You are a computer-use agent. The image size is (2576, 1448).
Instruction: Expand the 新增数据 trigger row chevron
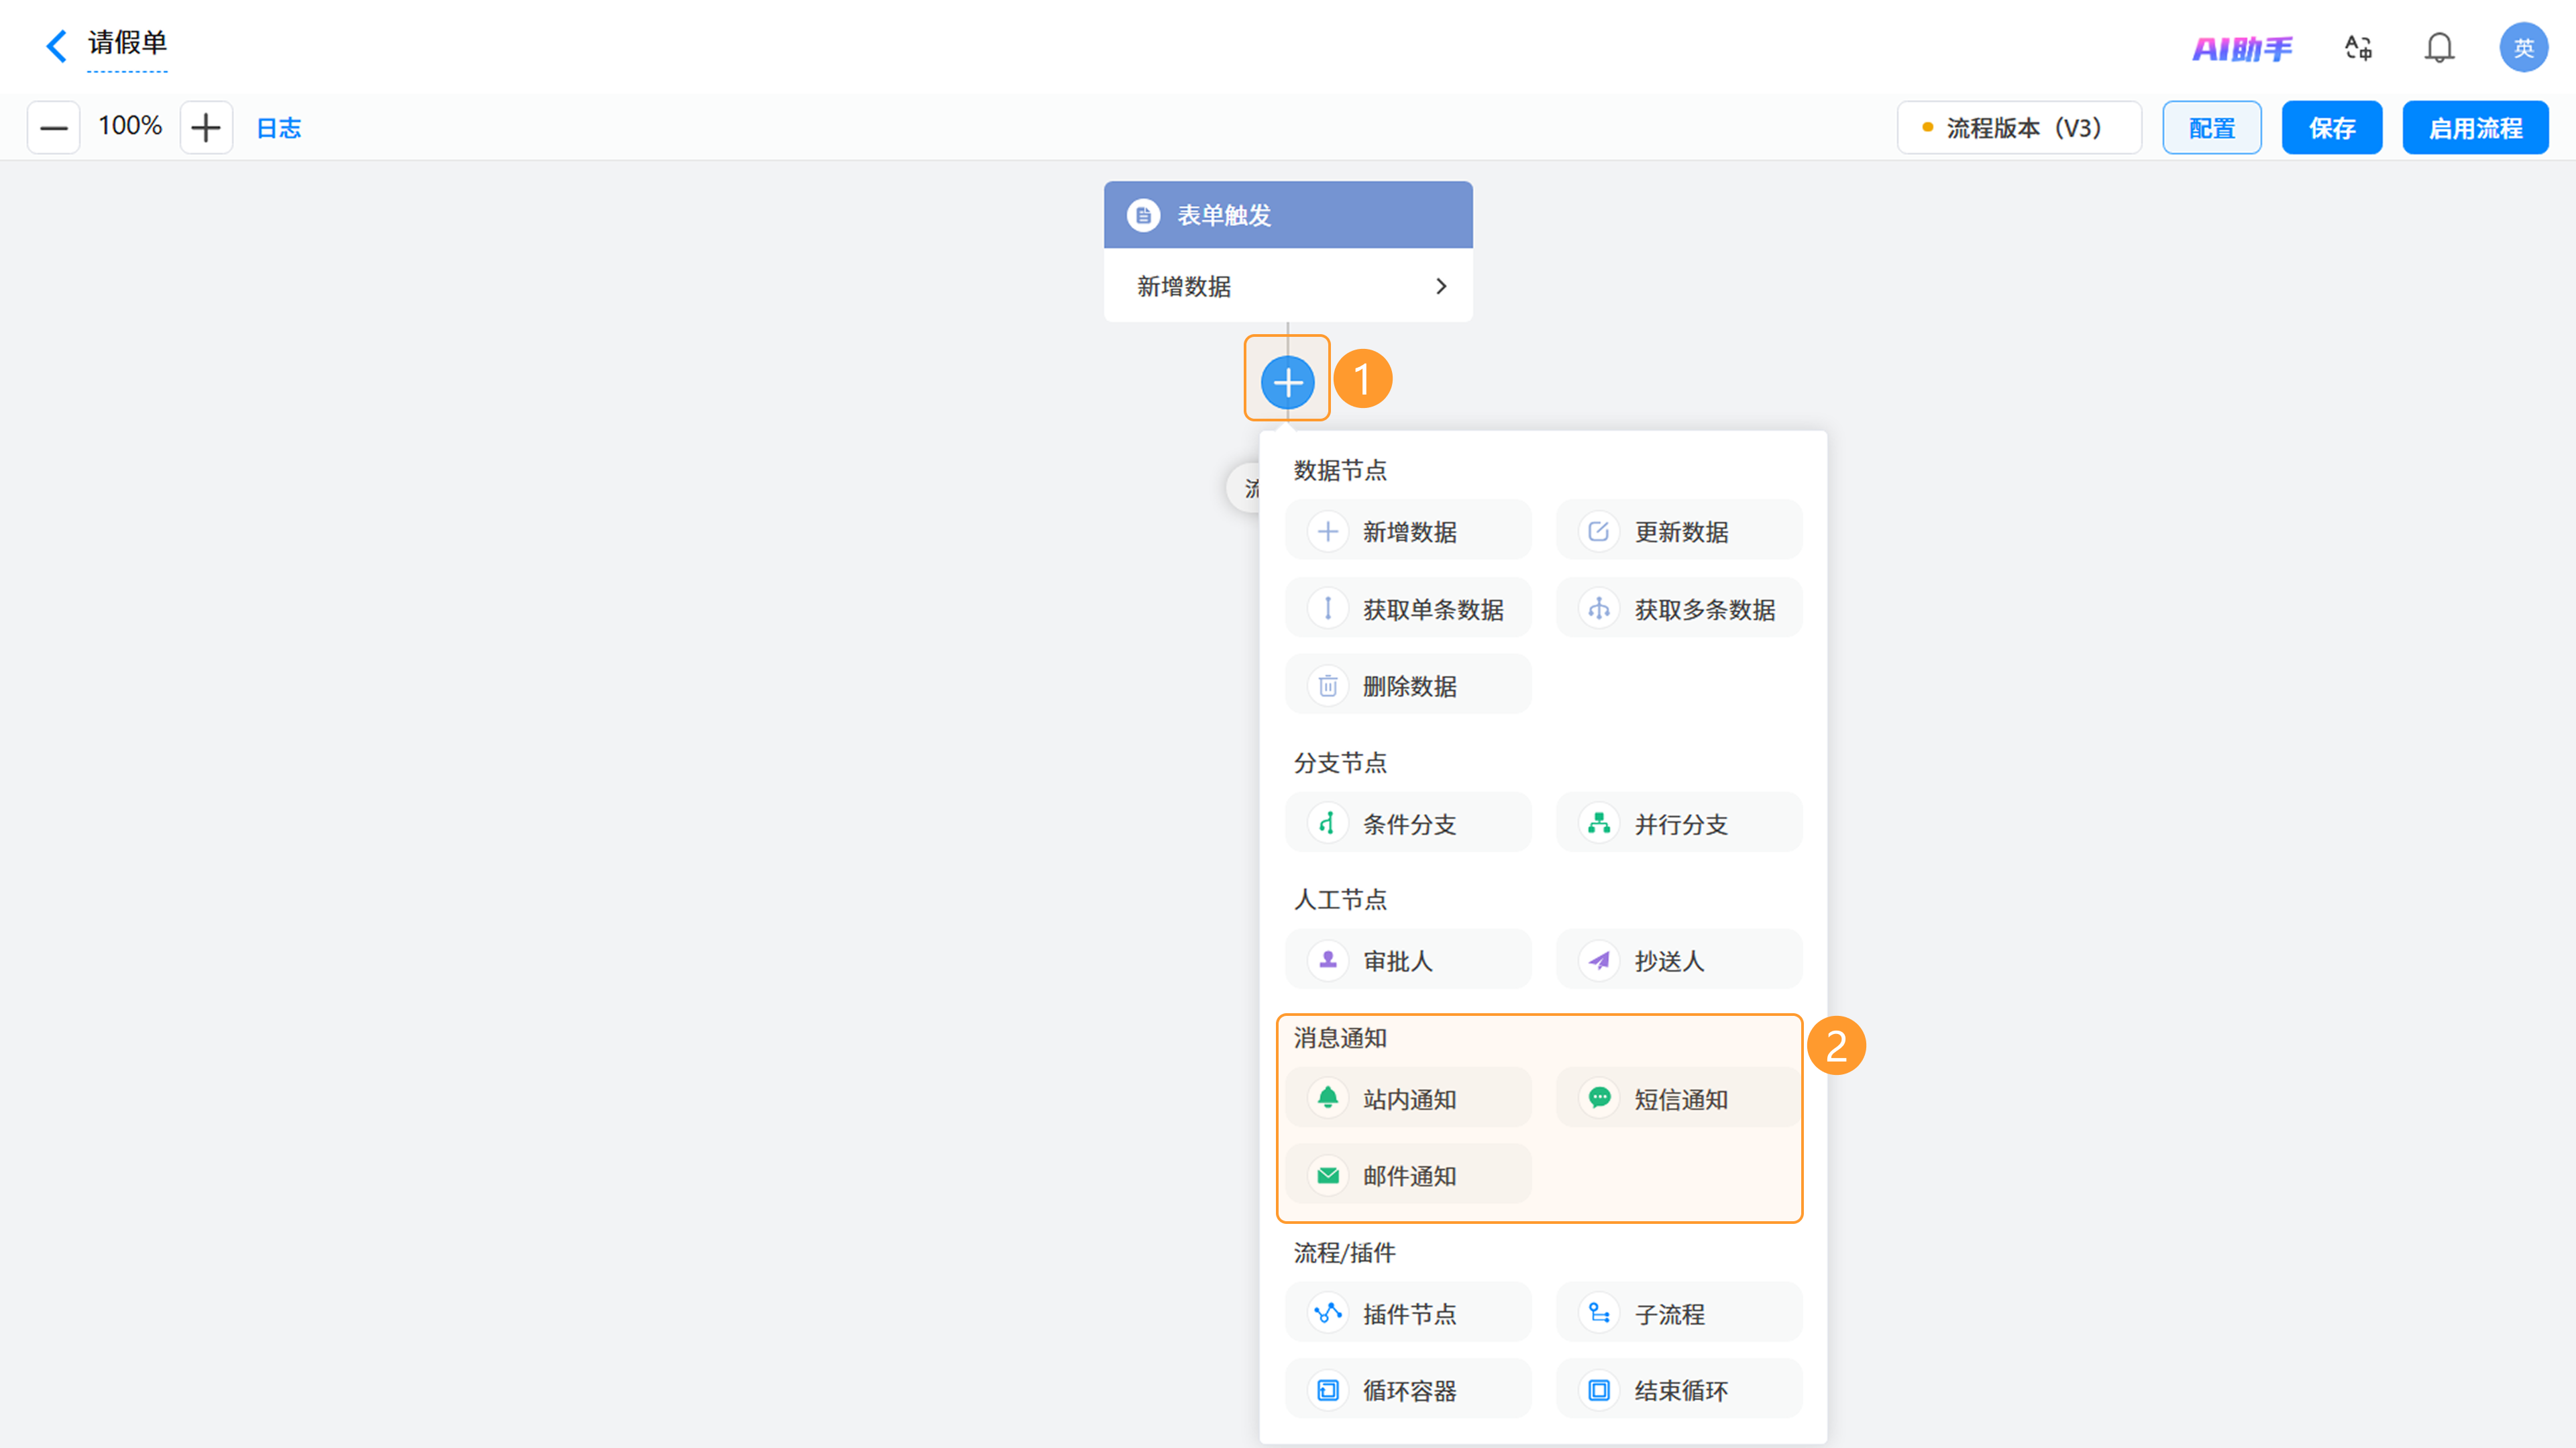click(1441, 287)
